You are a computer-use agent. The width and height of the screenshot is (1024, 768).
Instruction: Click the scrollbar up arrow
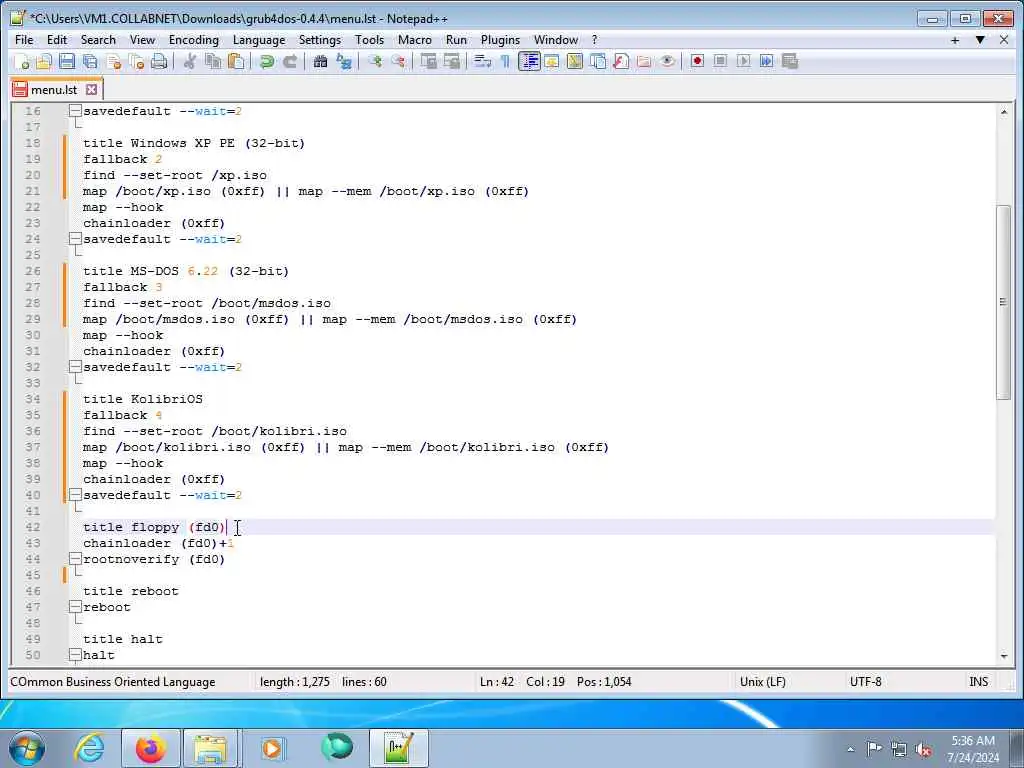click(x=1004, y=112)
